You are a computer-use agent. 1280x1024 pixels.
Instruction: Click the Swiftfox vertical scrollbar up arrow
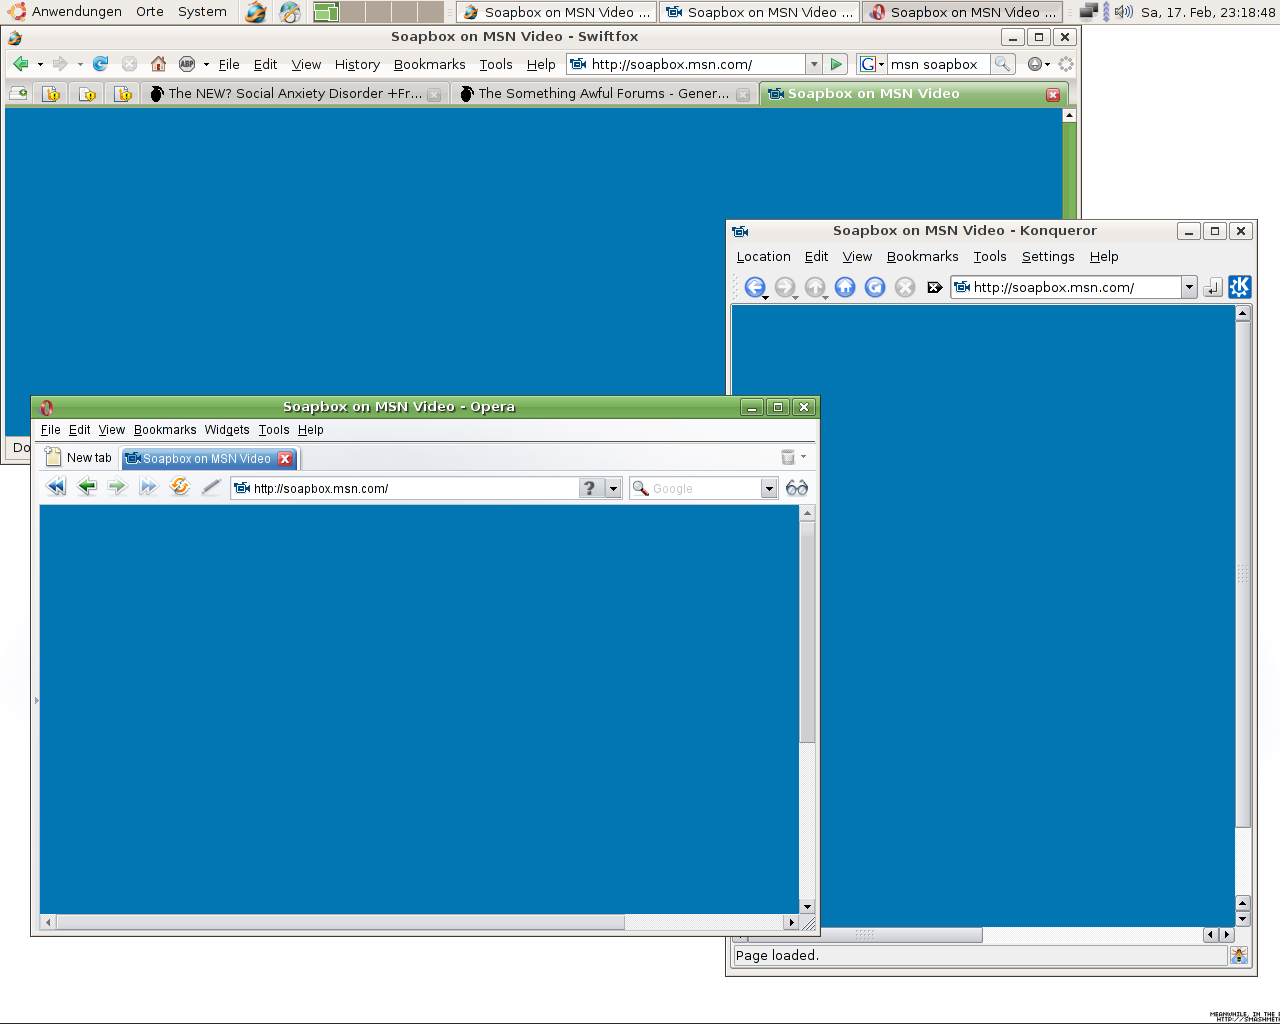click(1069, 115)
